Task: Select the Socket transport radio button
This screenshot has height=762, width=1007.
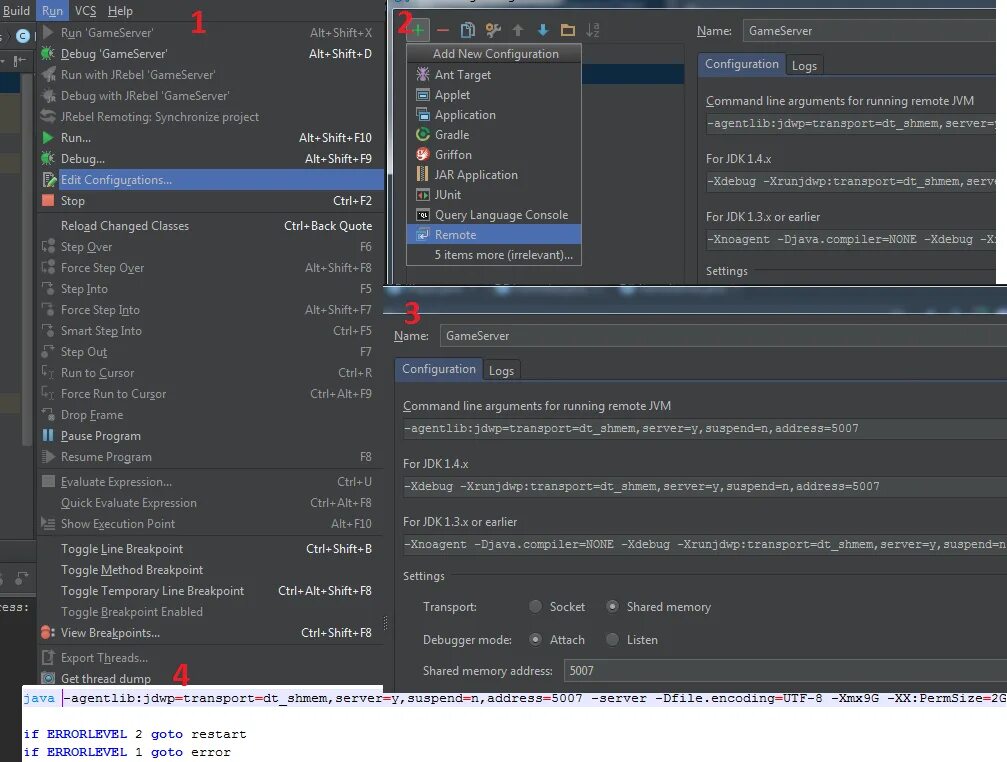Action: tap(535, 607)
